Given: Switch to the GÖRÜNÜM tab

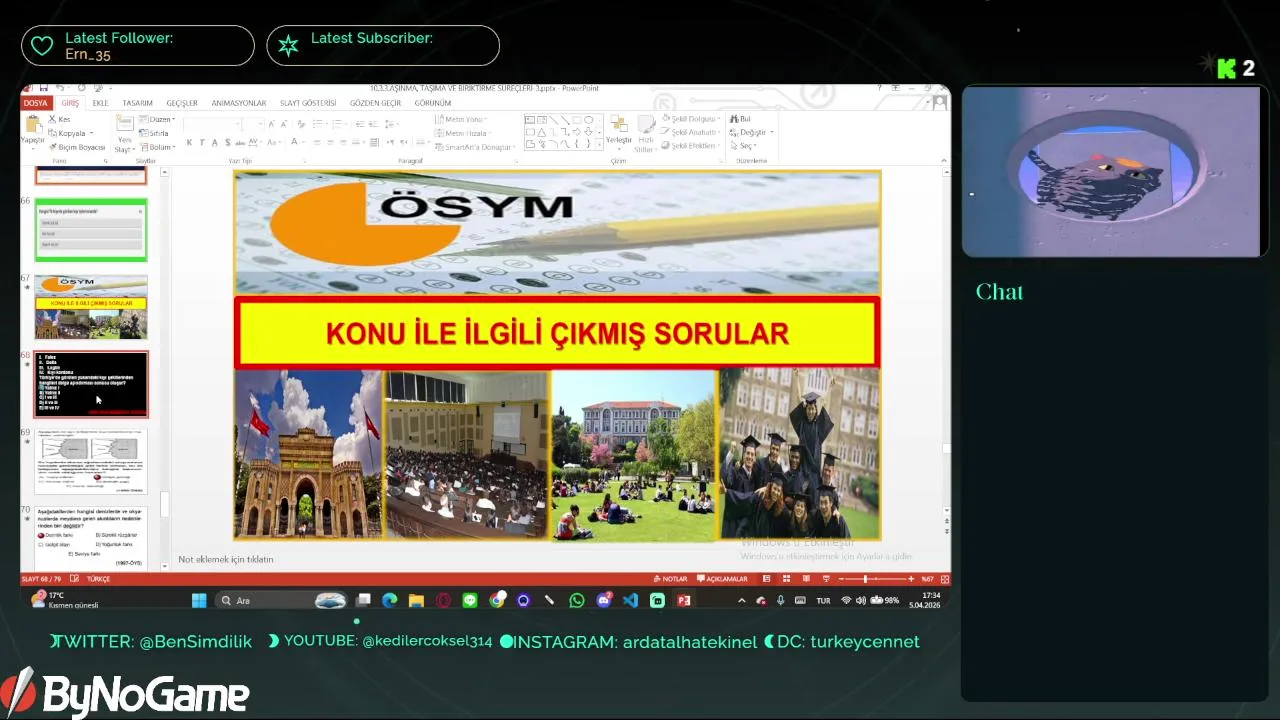Looking at the screenshot, I should click(432, 103).
